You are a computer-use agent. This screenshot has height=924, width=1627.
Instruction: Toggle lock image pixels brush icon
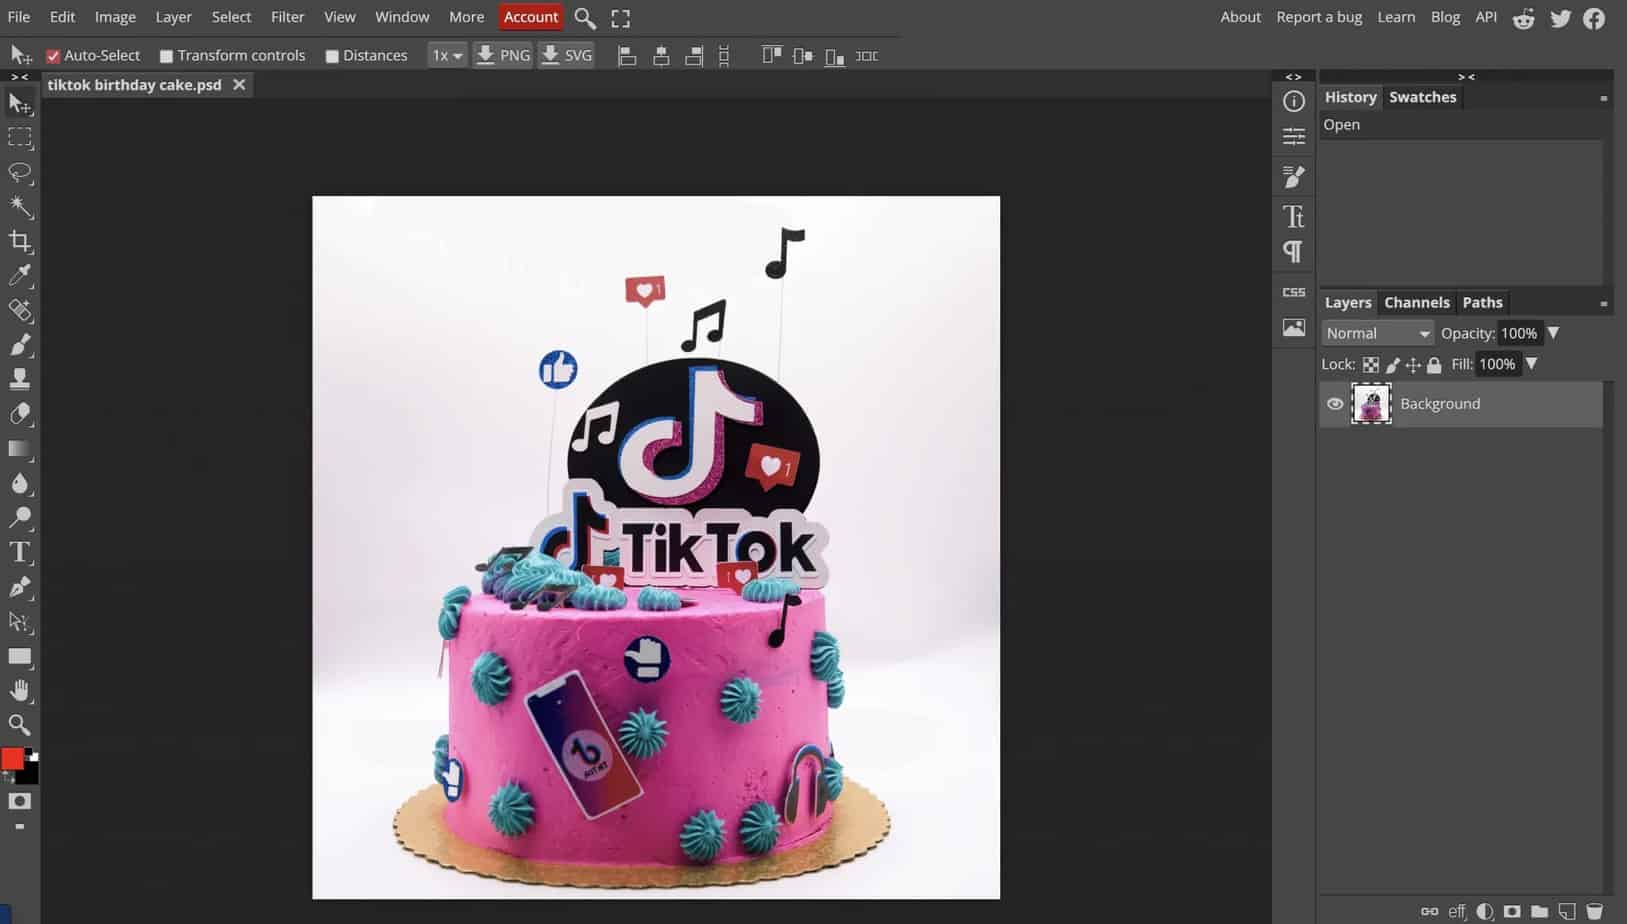(x=1392, y=365)
